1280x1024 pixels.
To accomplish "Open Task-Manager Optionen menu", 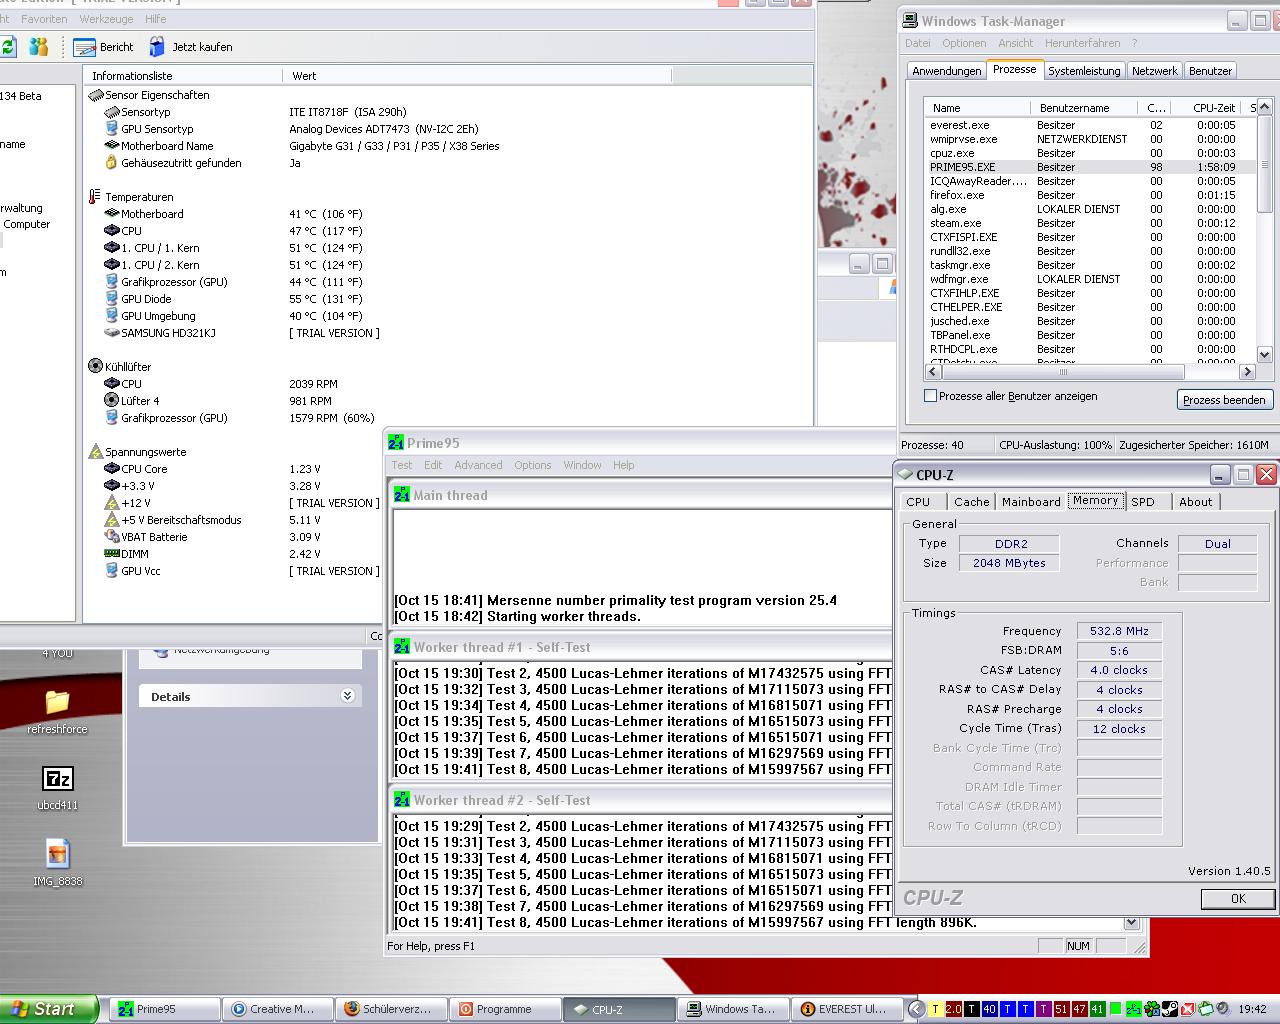I will pyautogui.click(x=964, y=43).
